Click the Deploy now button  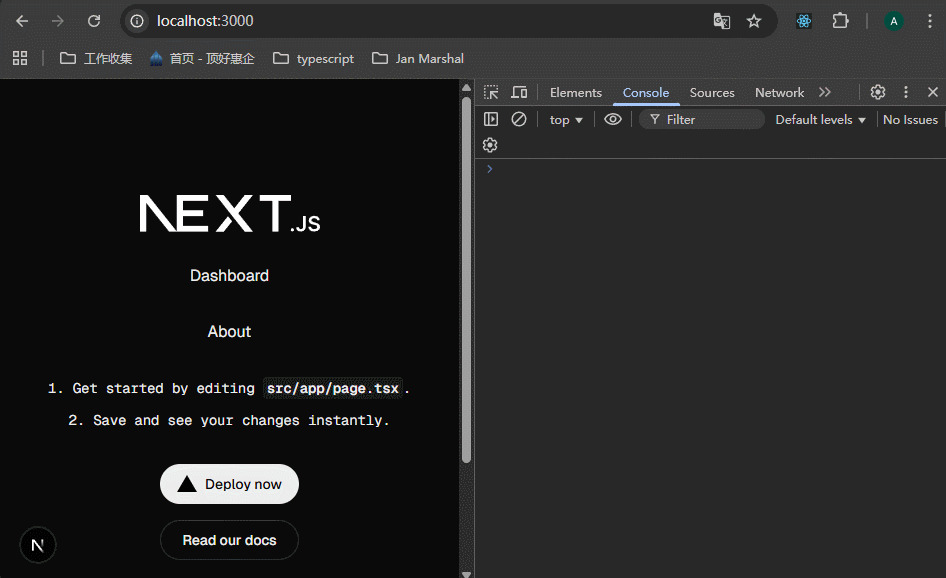click(229, 484)
